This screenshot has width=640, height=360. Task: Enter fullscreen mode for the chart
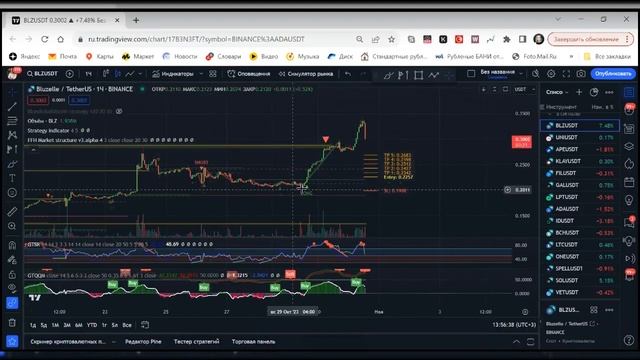point(566,74)
